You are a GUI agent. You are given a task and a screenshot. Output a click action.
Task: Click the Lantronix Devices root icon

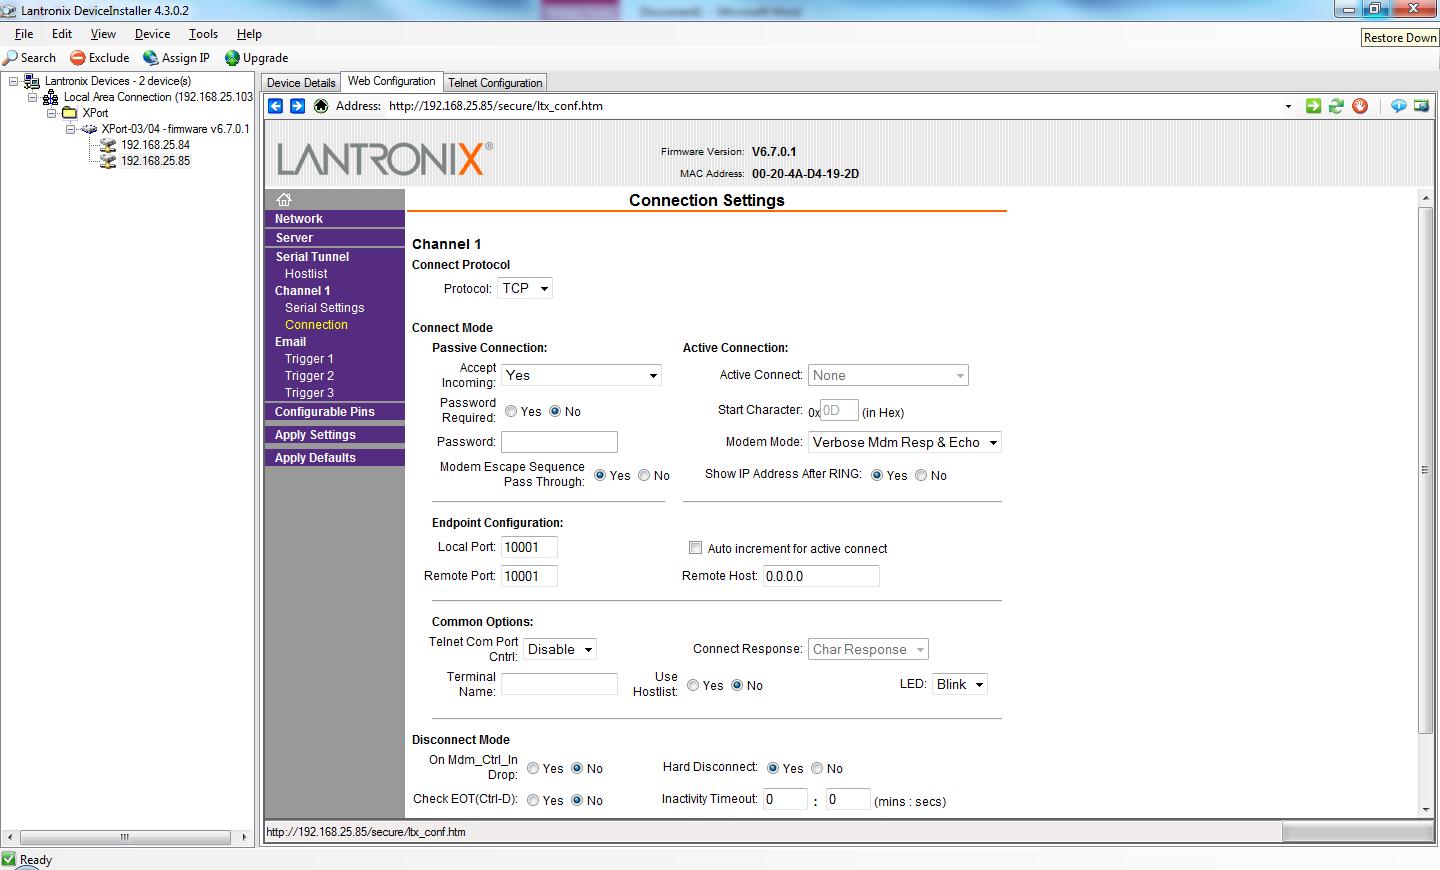point(32,81)
